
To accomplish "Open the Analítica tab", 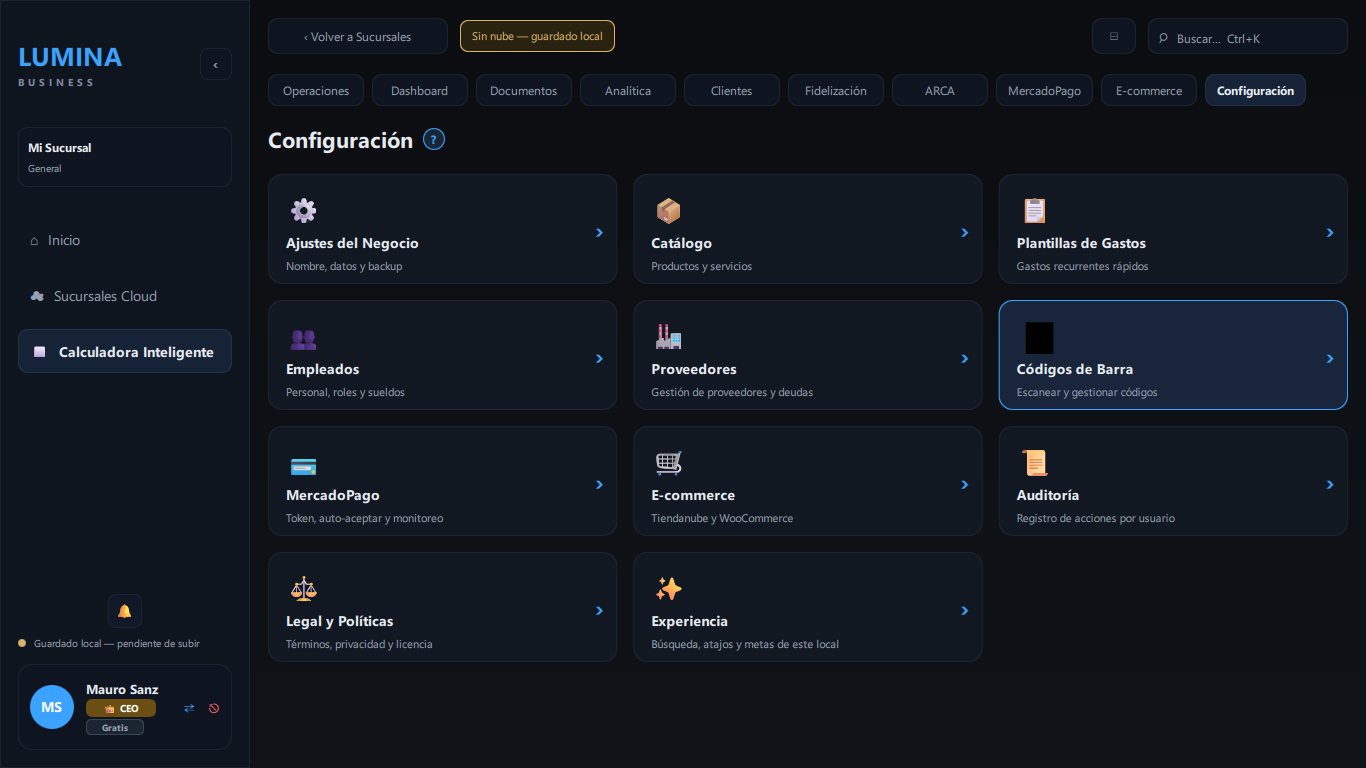I will coord(628,90).
